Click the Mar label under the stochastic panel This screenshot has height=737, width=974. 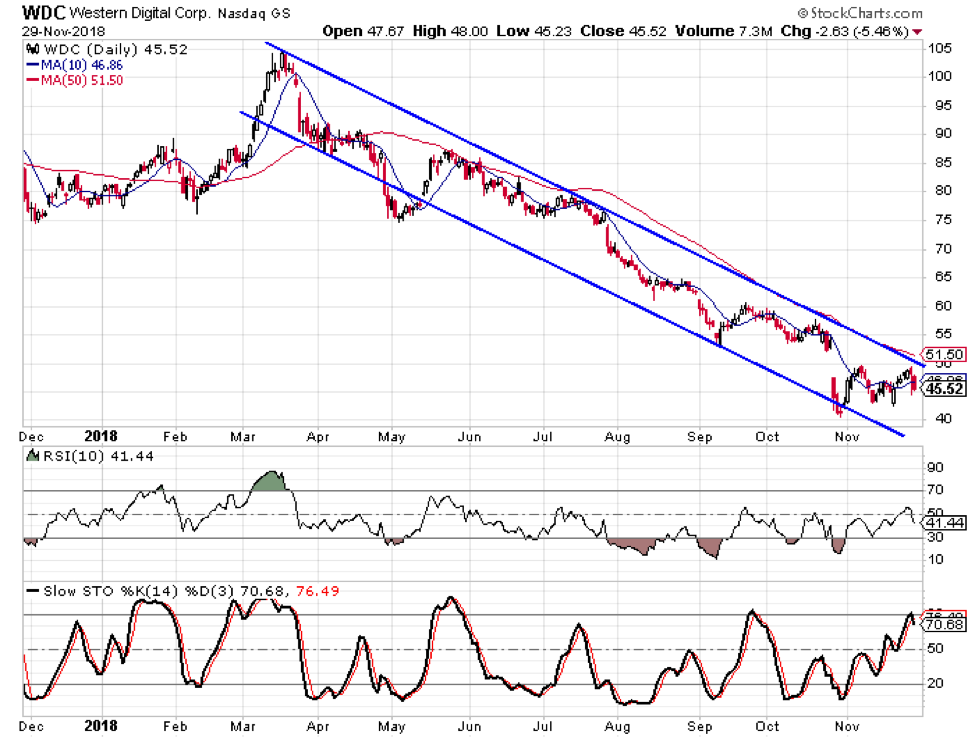[243, 726]
